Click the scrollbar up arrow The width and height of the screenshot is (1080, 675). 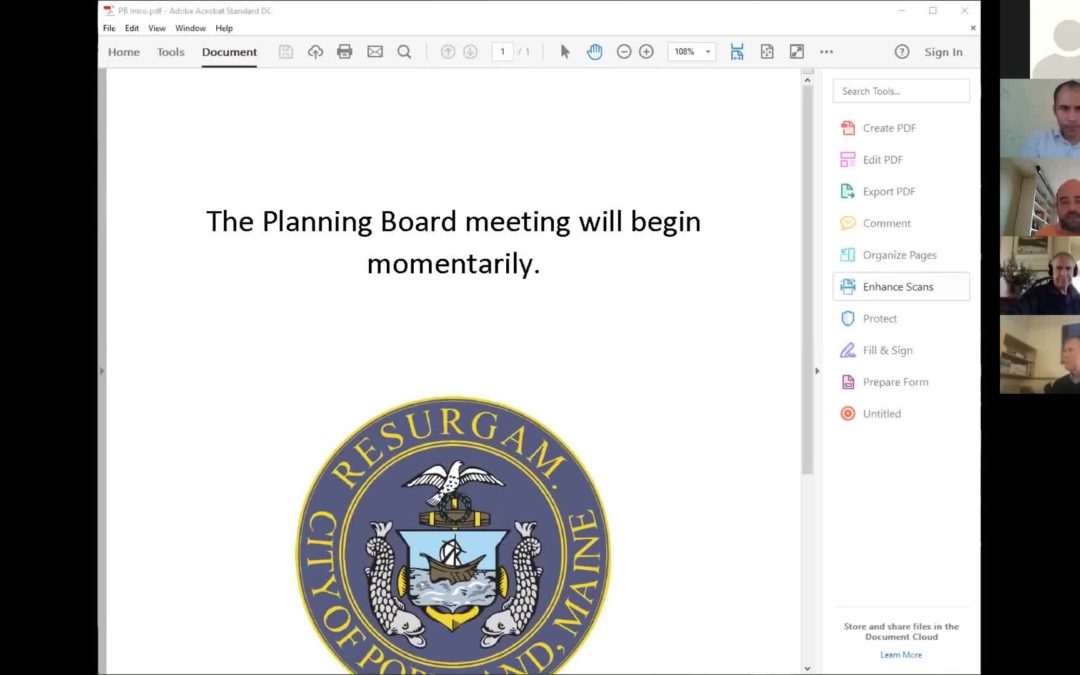pos(807,80)
